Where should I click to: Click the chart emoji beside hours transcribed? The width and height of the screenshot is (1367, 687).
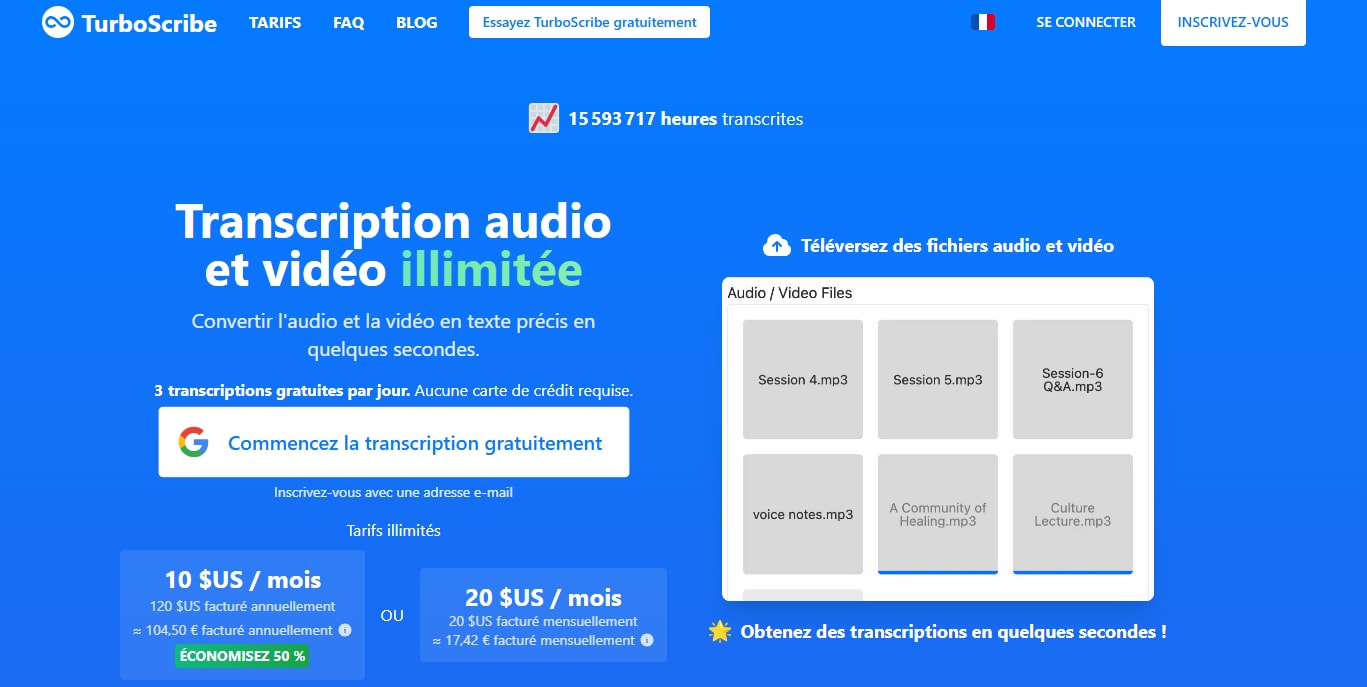coord(543,119)
